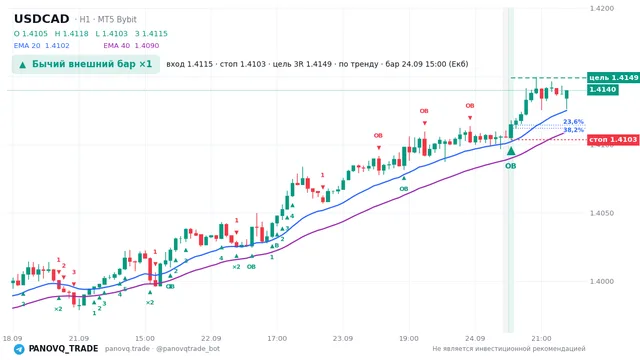Open the PANOVQ_TRADE channel name
The height and width of the screenshot is (360, 640).
coord(63,349)
